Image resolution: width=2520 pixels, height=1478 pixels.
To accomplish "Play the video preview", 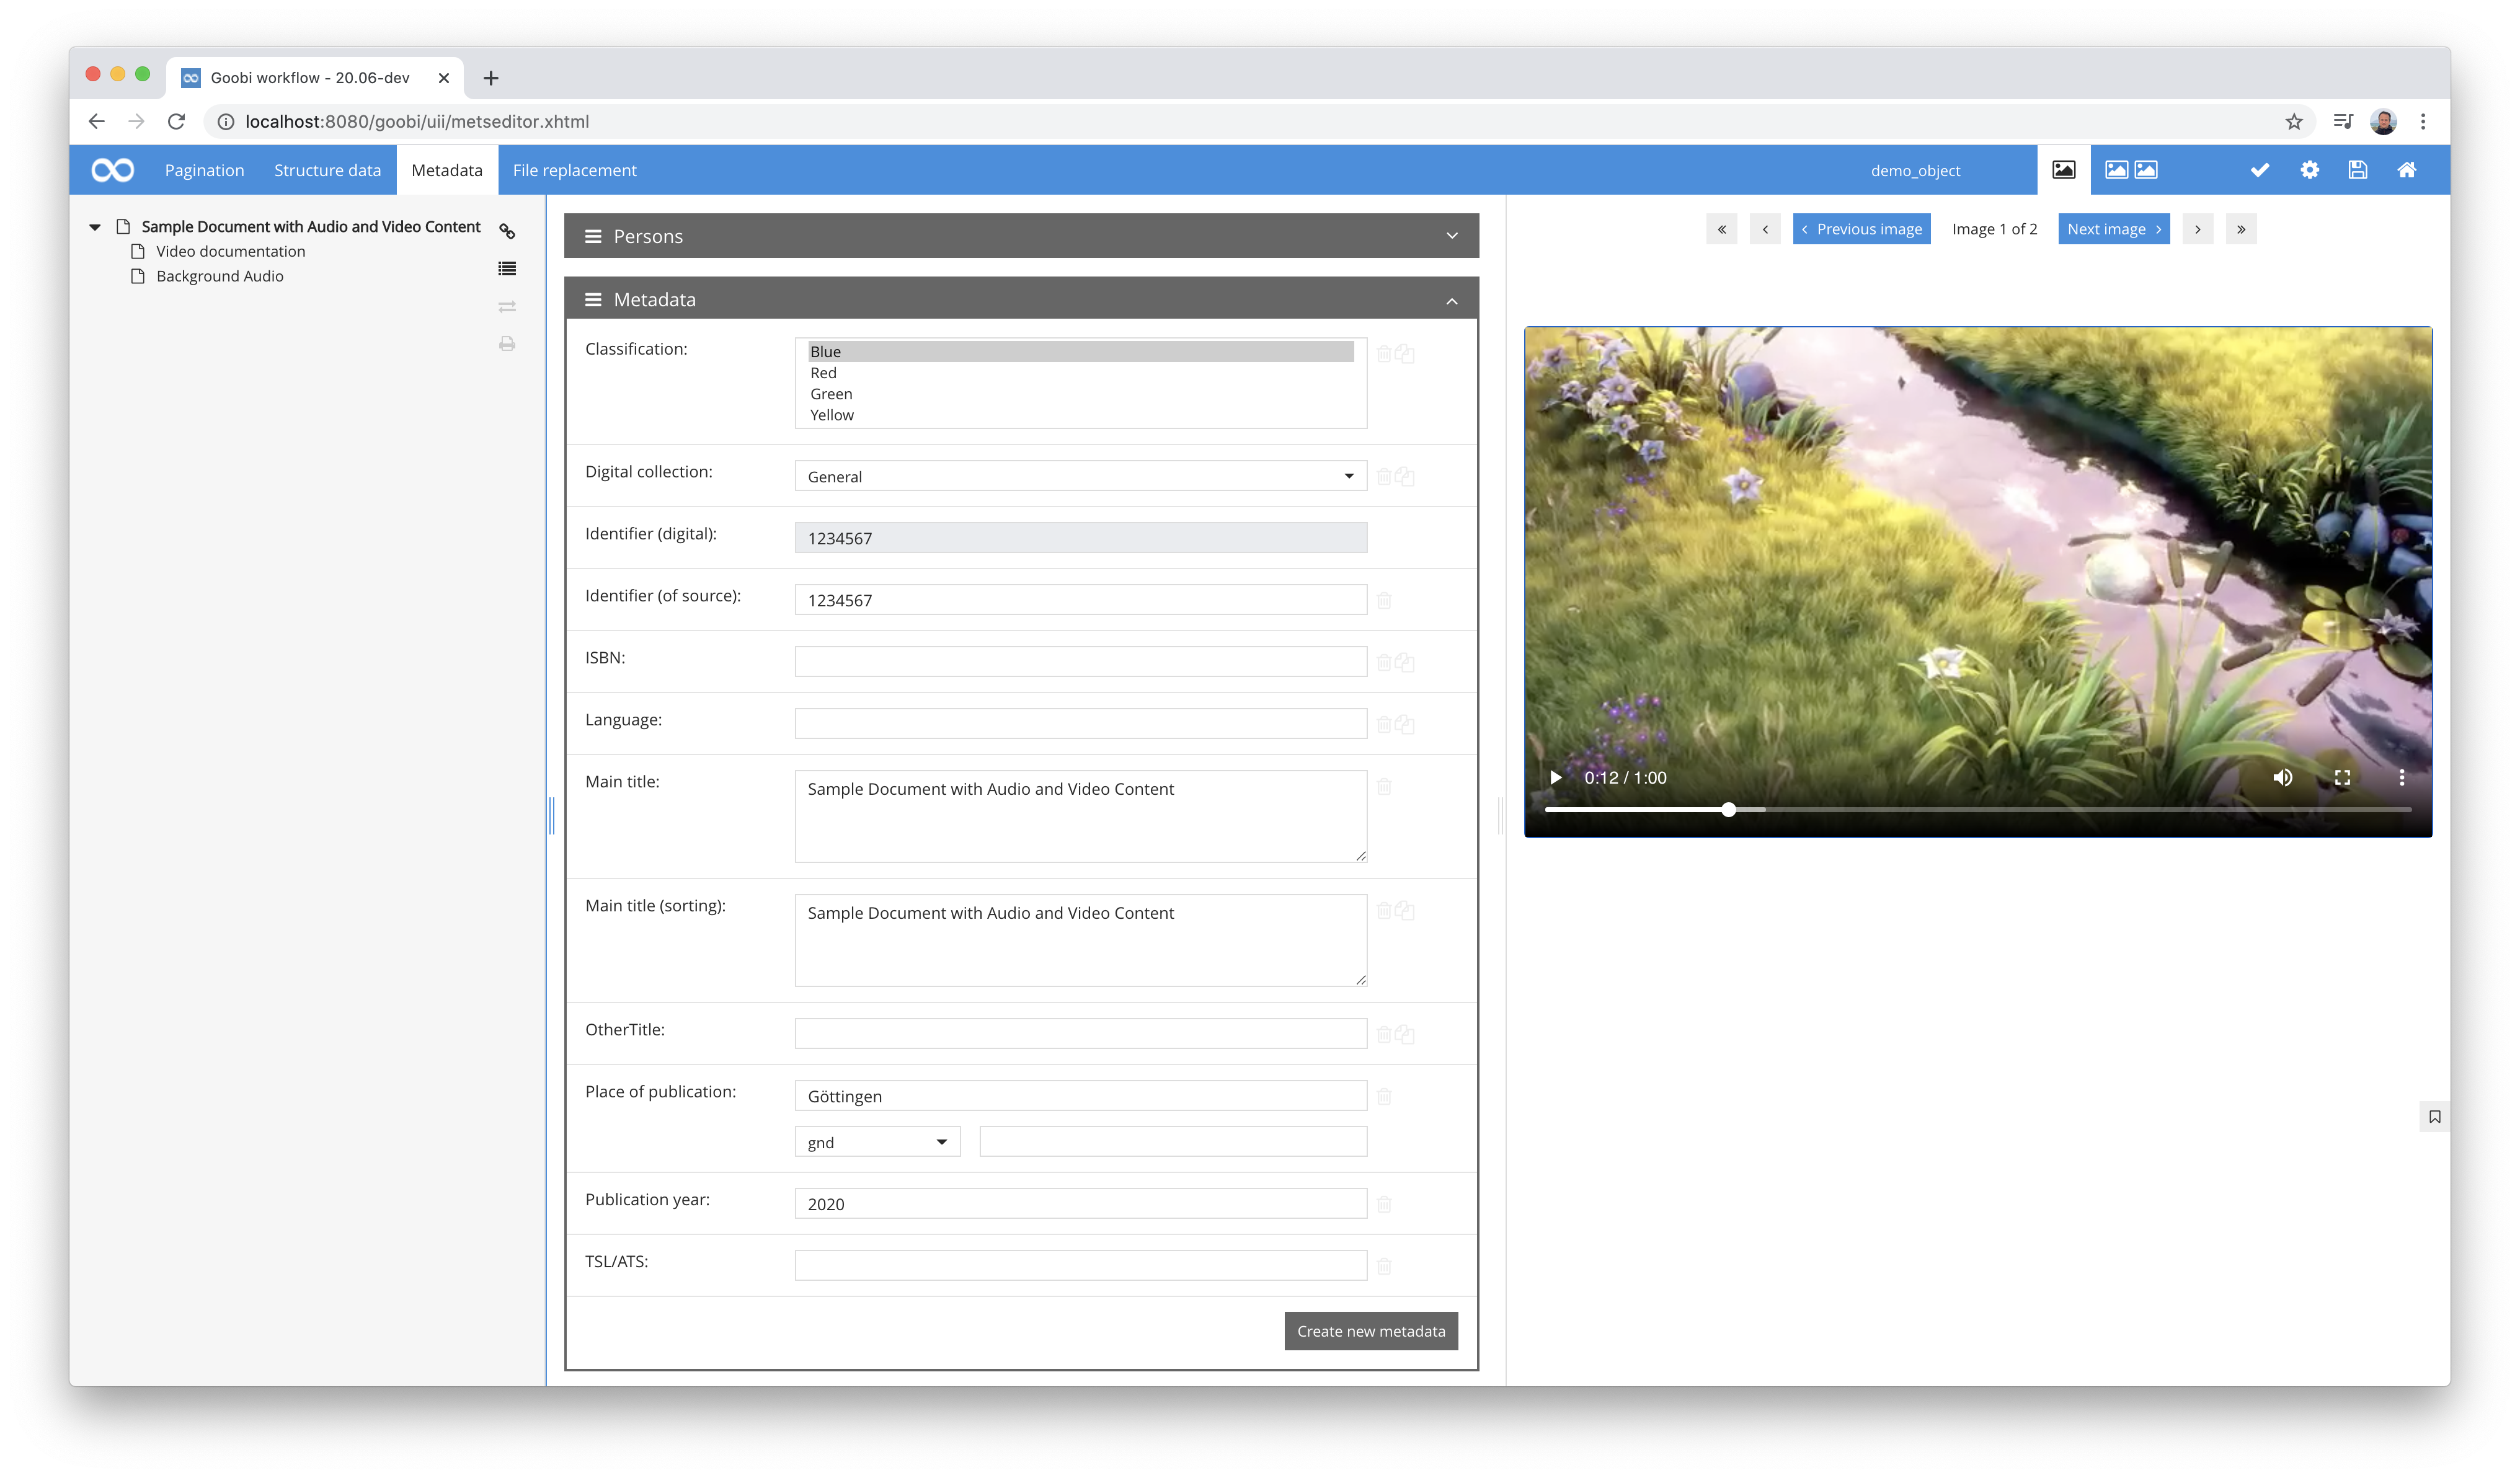I will tap(1555, 777).
